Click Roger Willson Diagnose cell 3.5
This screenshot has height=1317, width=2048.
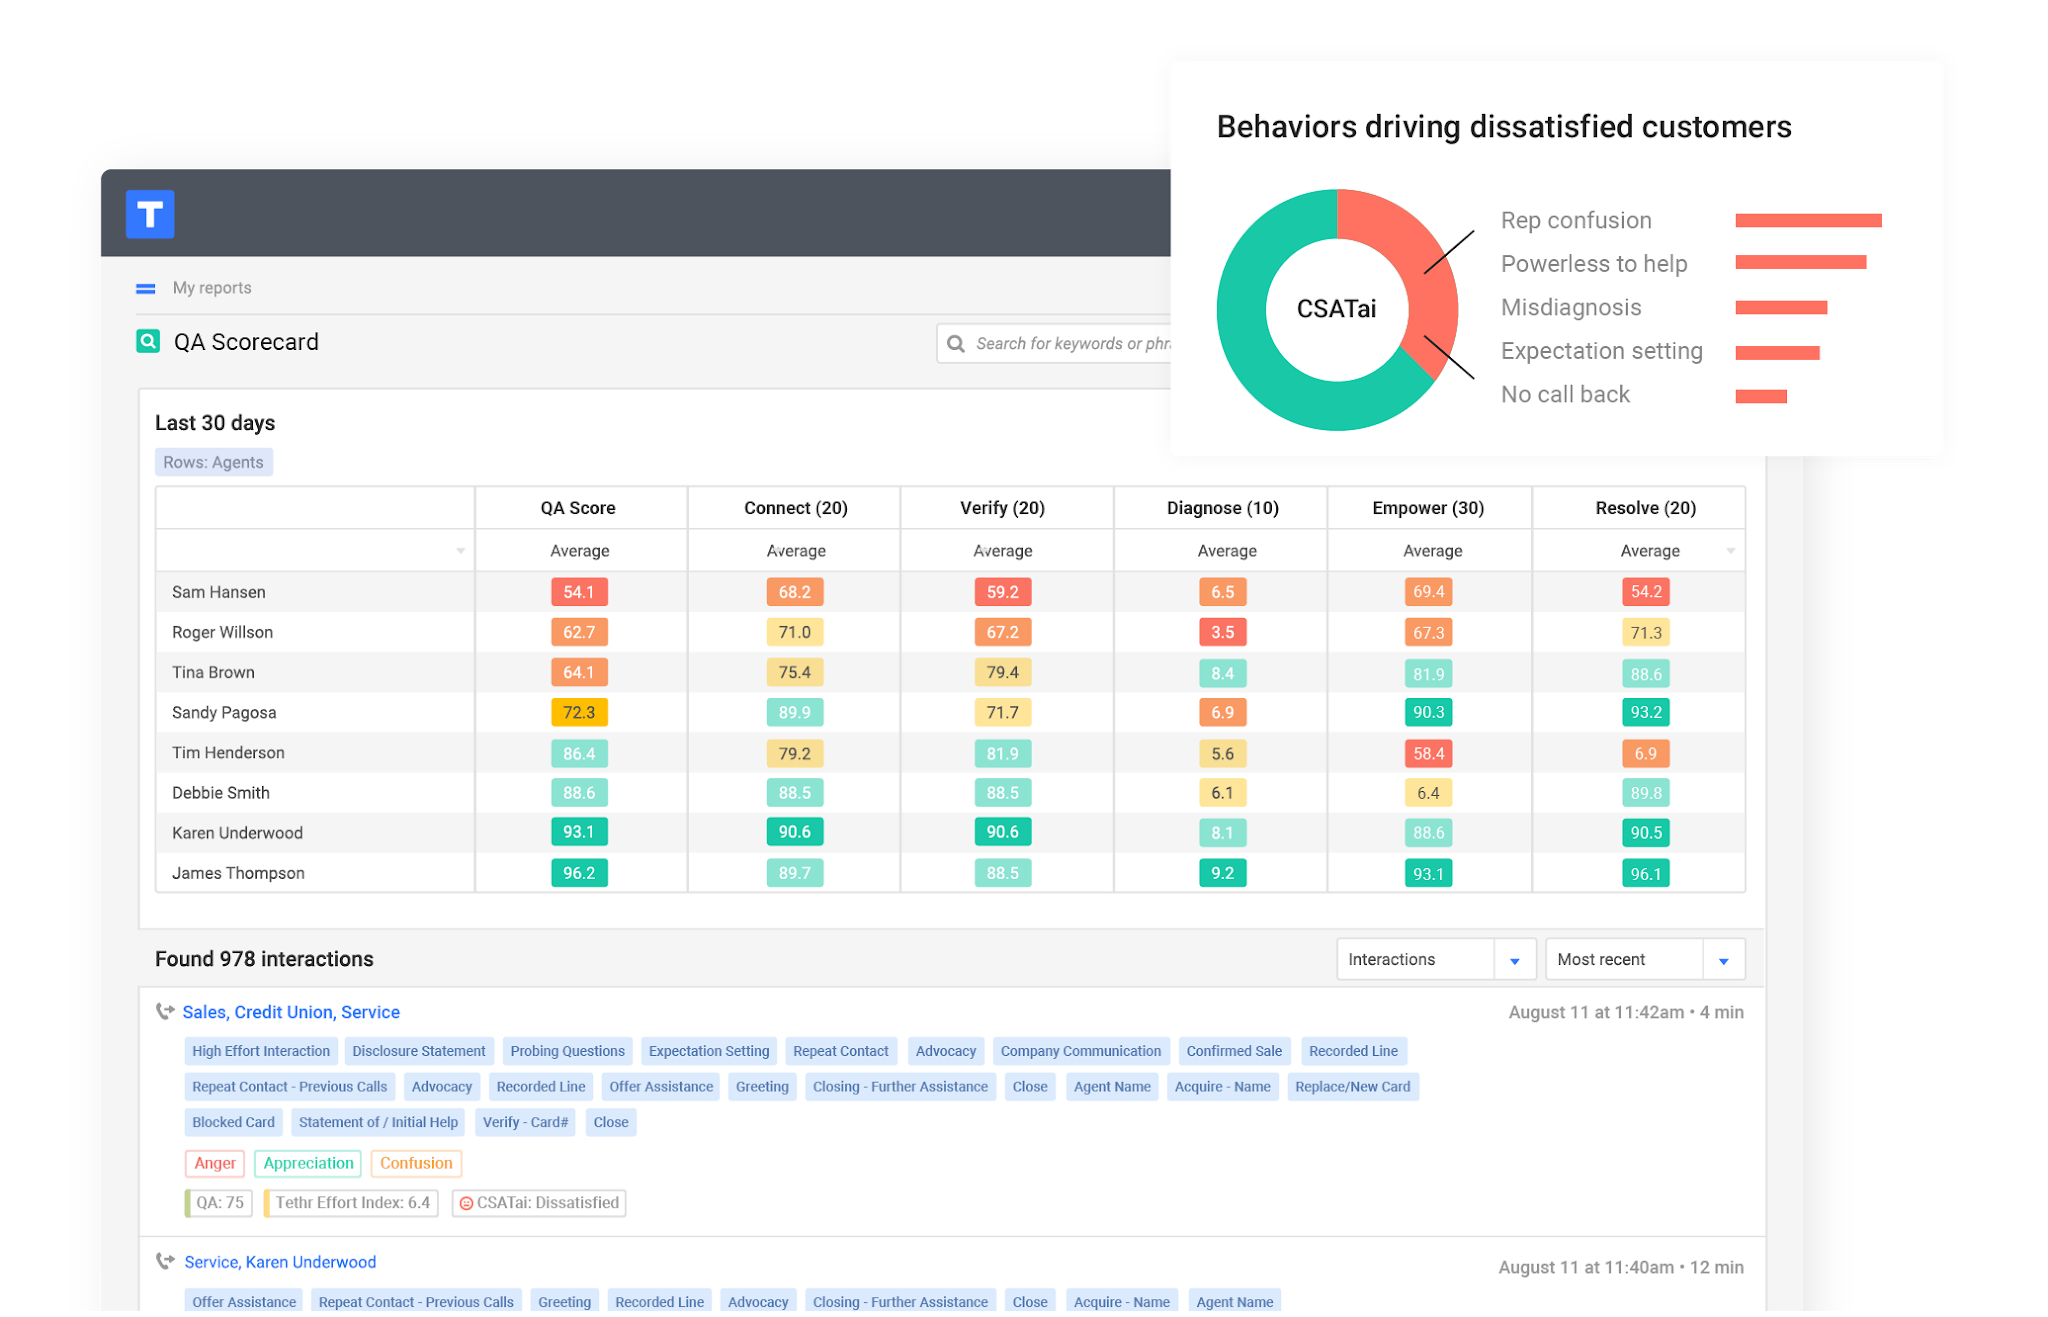[x=1223, y=633]
